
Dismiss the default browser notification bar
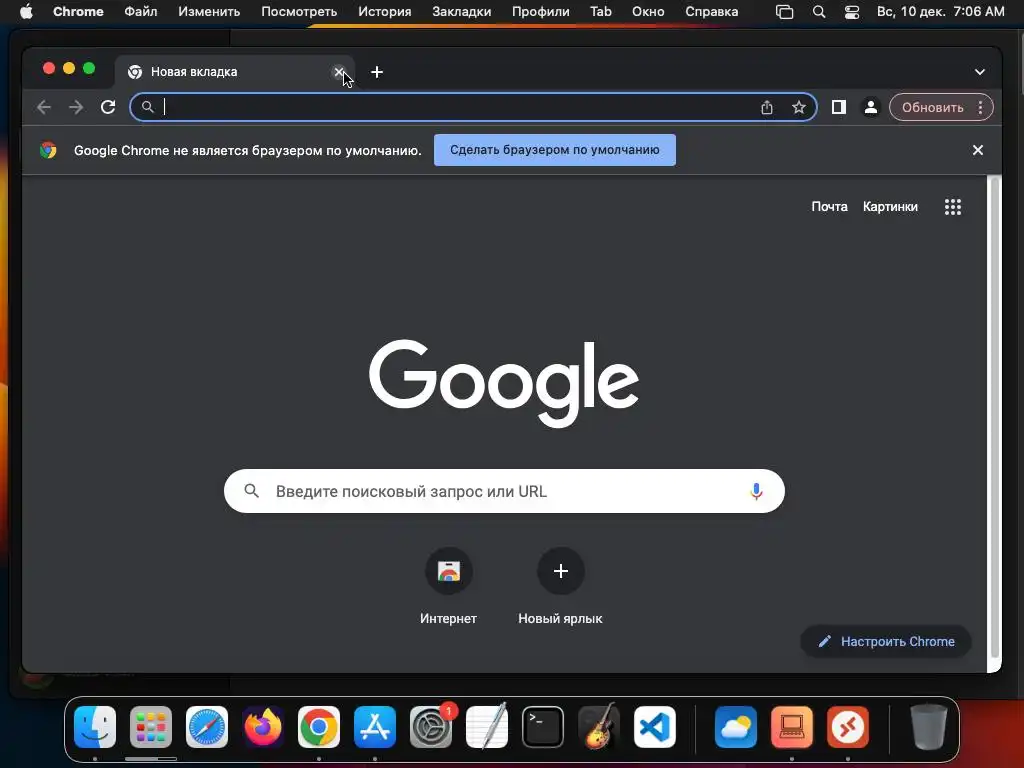(x=978, y=150)
